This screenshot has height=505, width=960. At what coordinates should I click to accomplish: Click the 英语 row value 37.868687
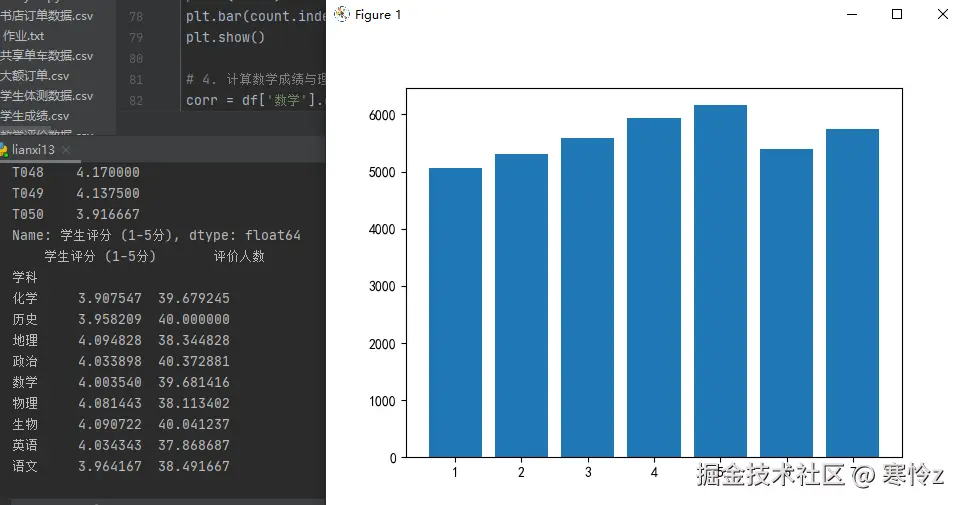tap(194, 445)
